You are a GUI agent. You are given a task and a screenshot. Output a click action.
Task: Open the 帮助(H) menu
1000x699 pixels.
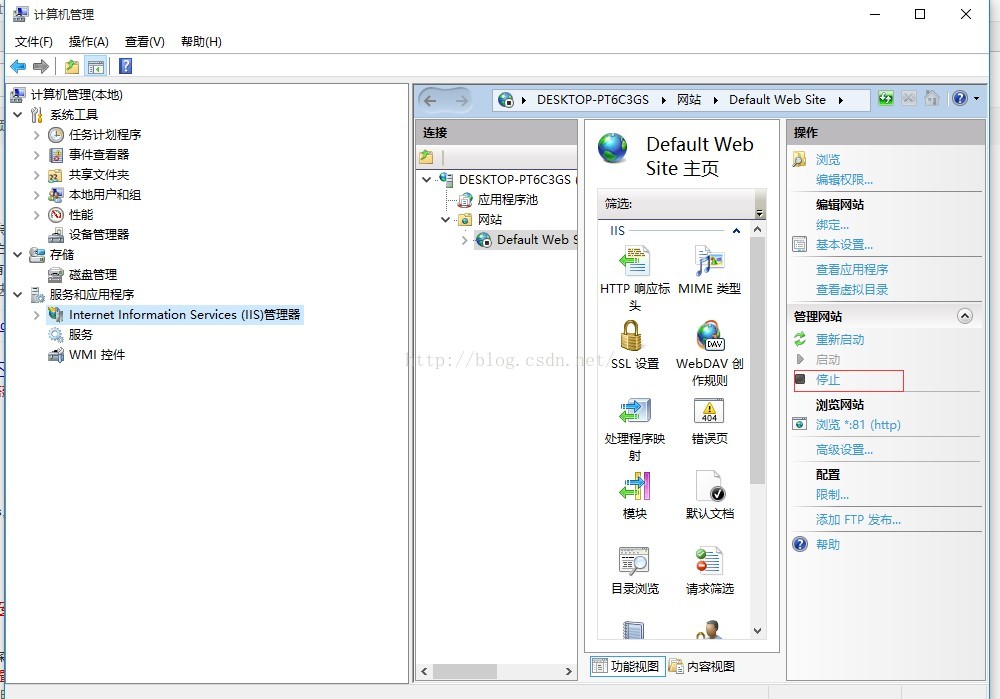click(x=202, y=41)
